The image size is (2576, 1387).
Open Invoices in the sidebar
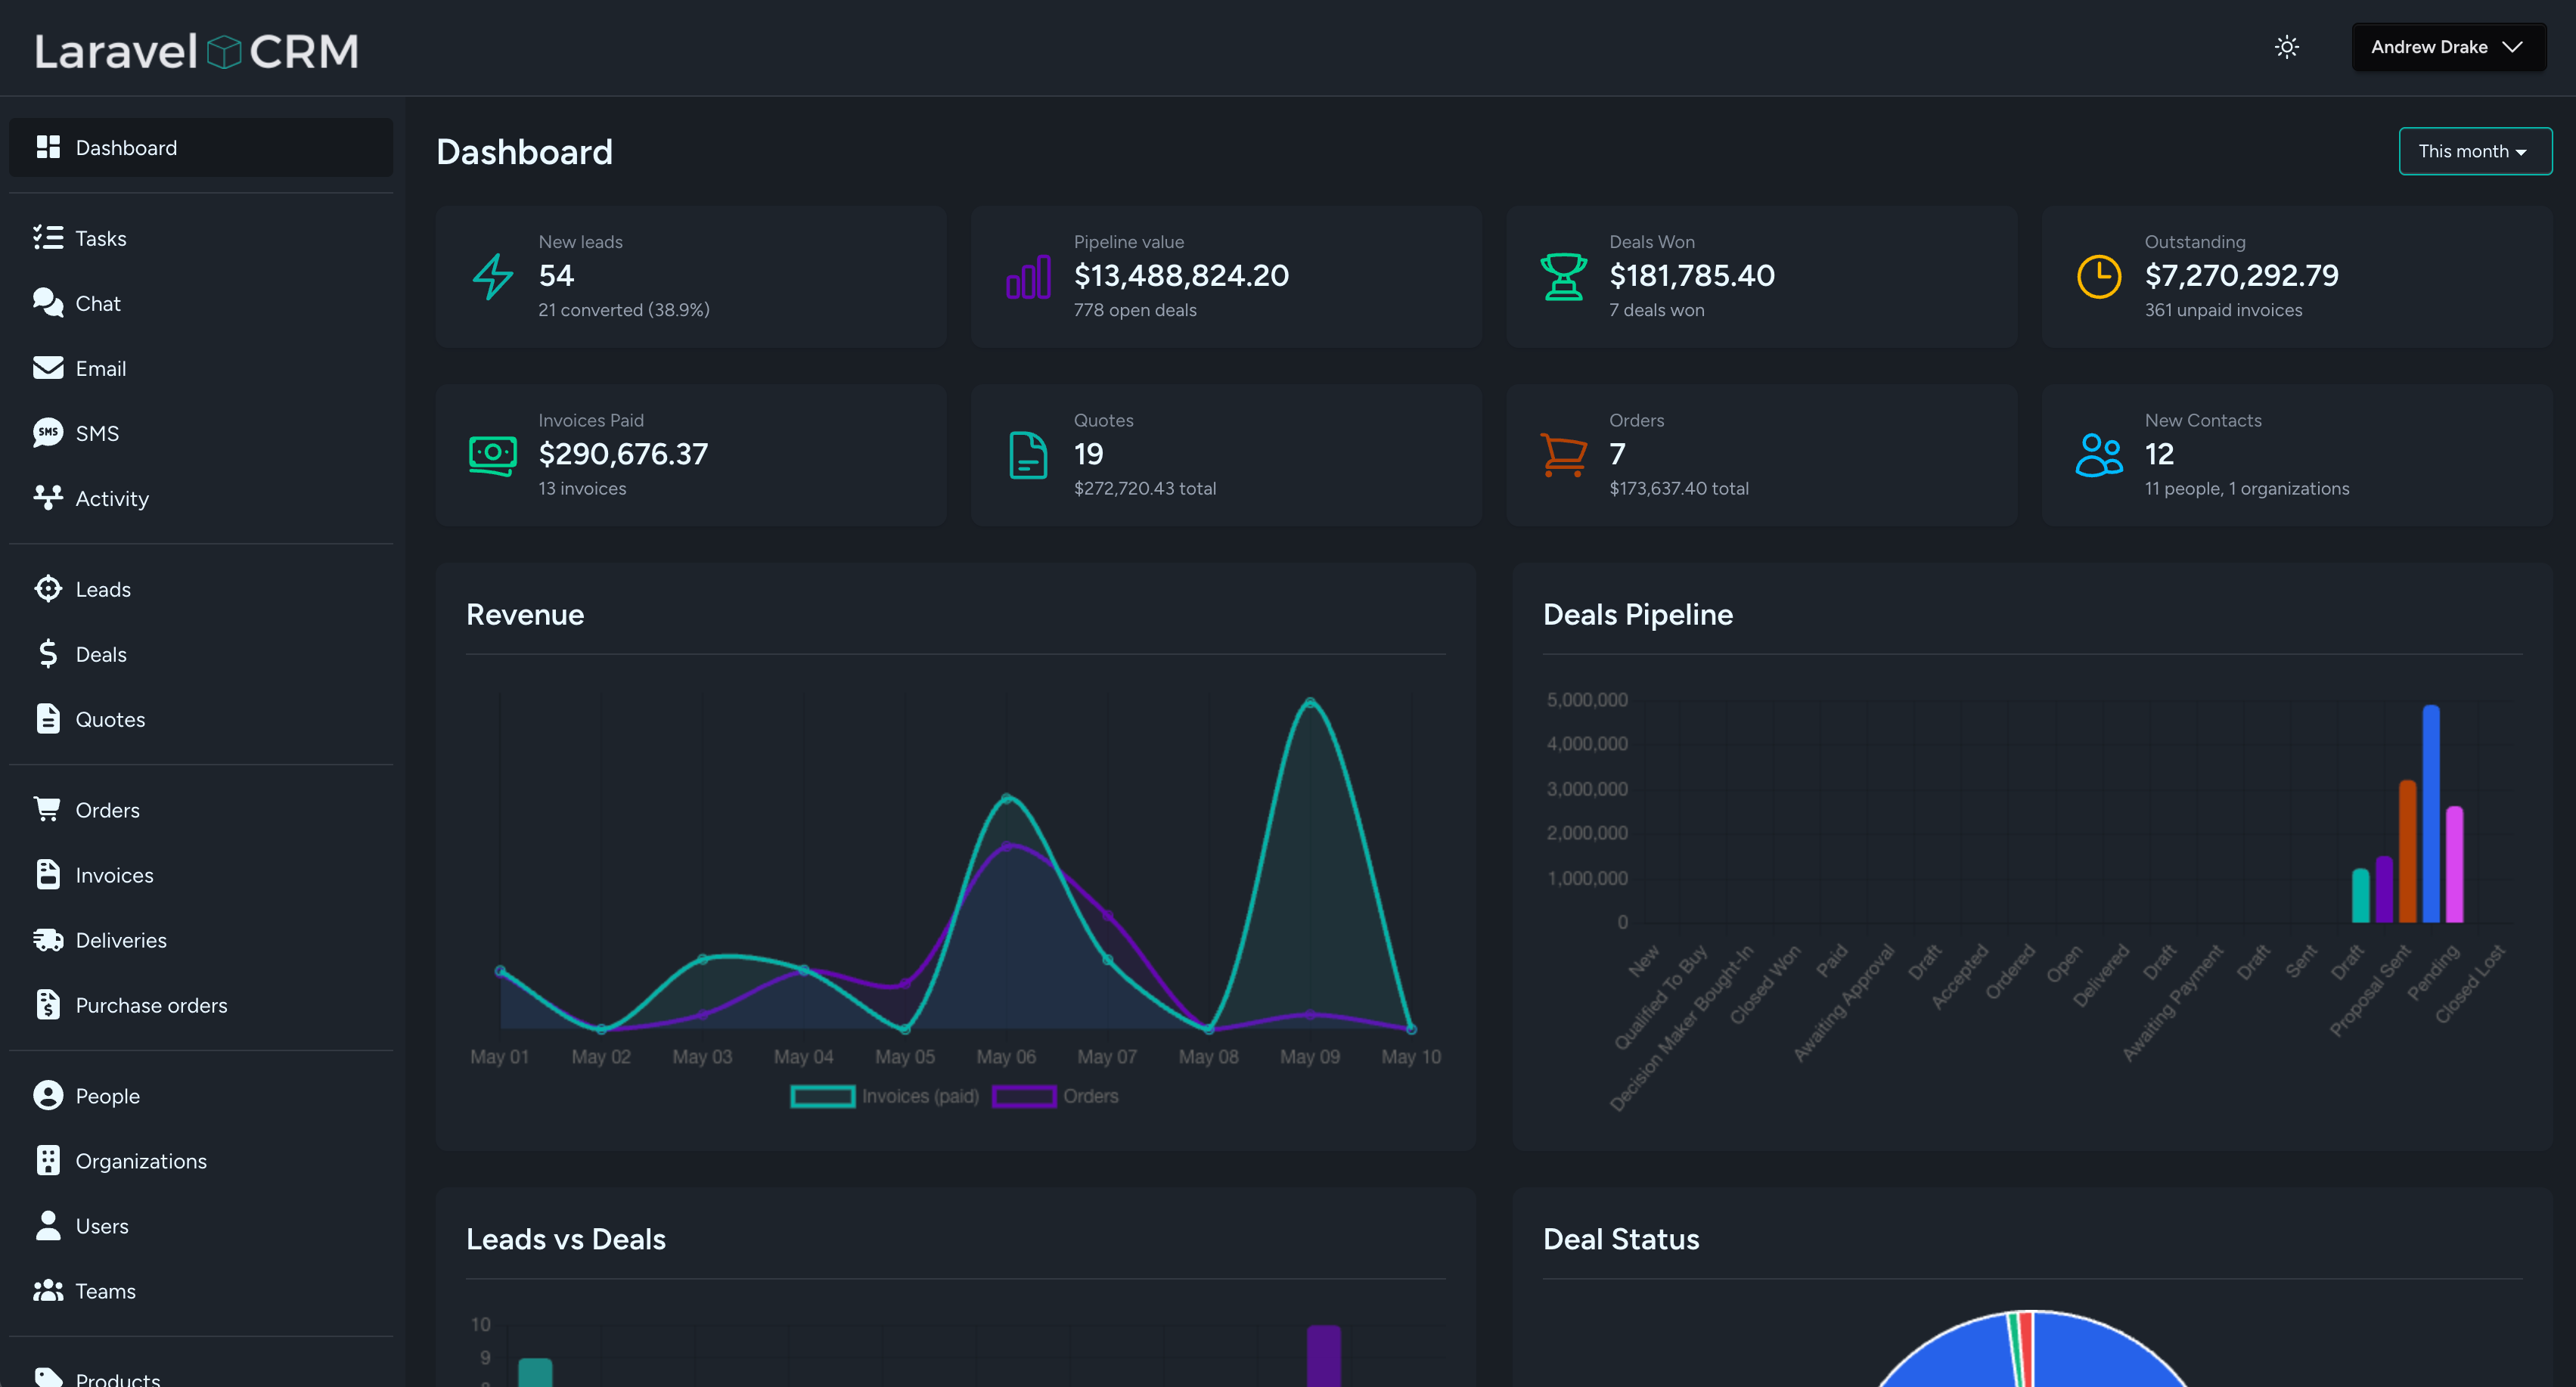point(201,874)
